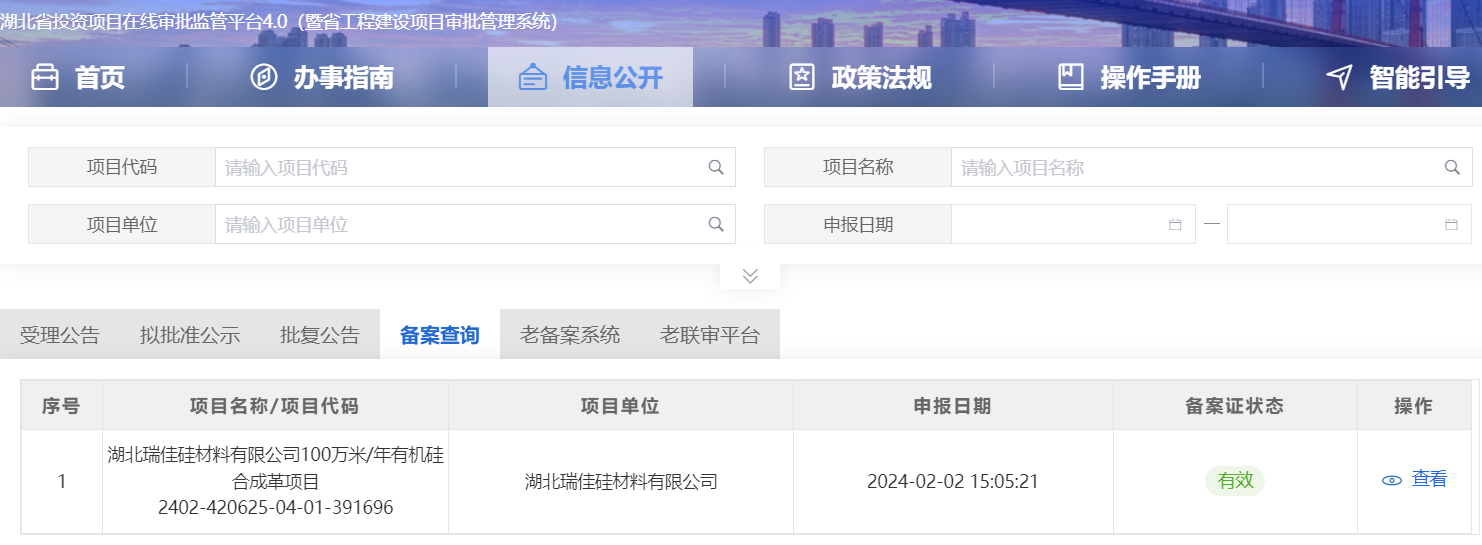The height and width of the screenshot is (545, 1482).
Task: Click the eye icon beside 查看
Action: tap(1392, 481)
